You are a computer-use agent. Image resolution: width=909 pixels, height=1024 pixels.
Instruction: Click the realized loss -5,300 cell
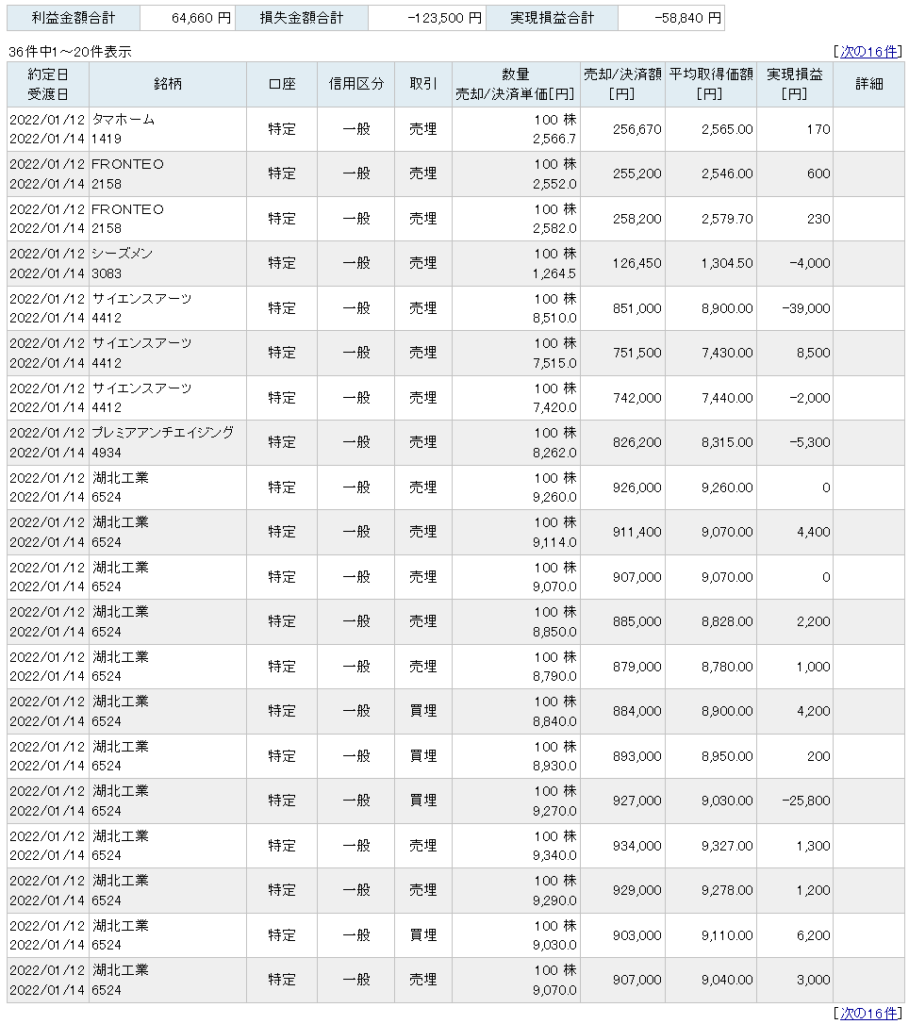[x=795, y=442]
